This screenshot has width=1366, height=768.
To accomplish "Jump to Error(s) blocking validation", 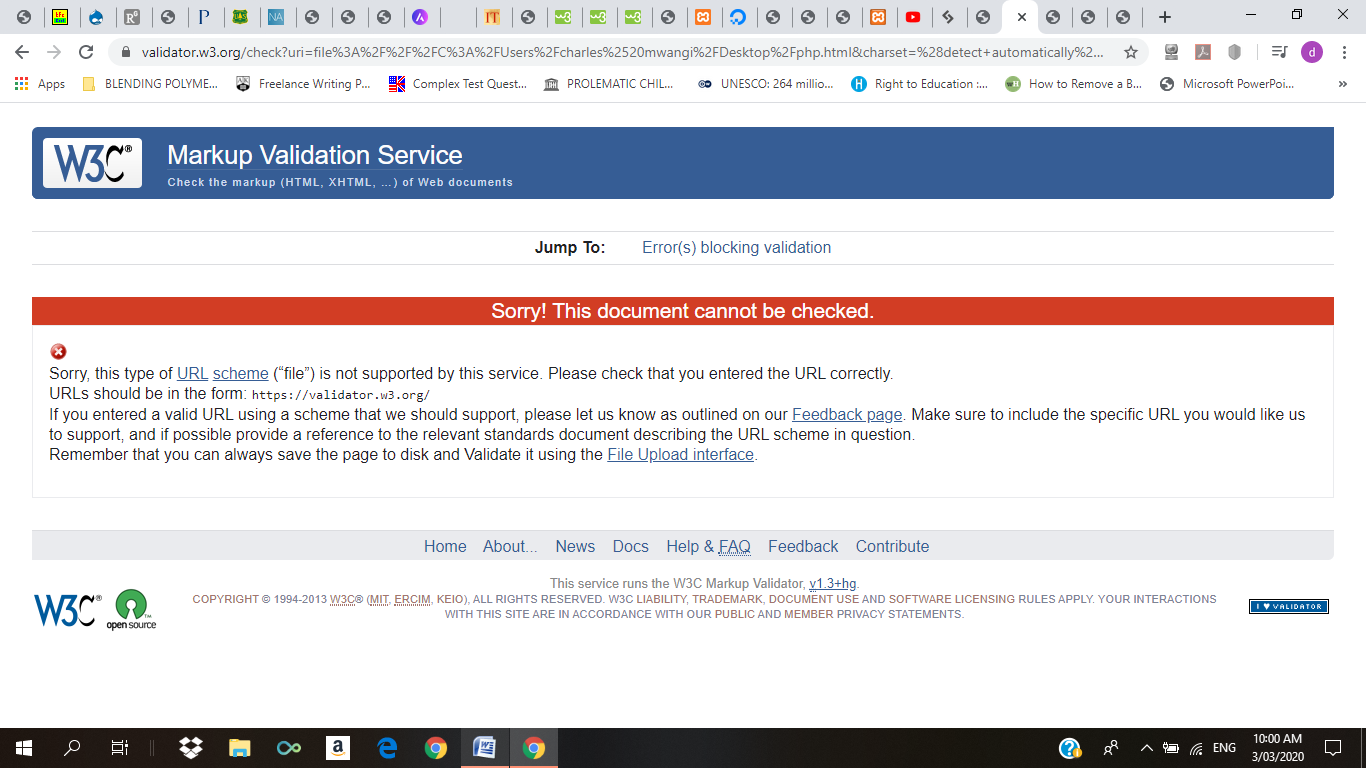I will 736,247.
